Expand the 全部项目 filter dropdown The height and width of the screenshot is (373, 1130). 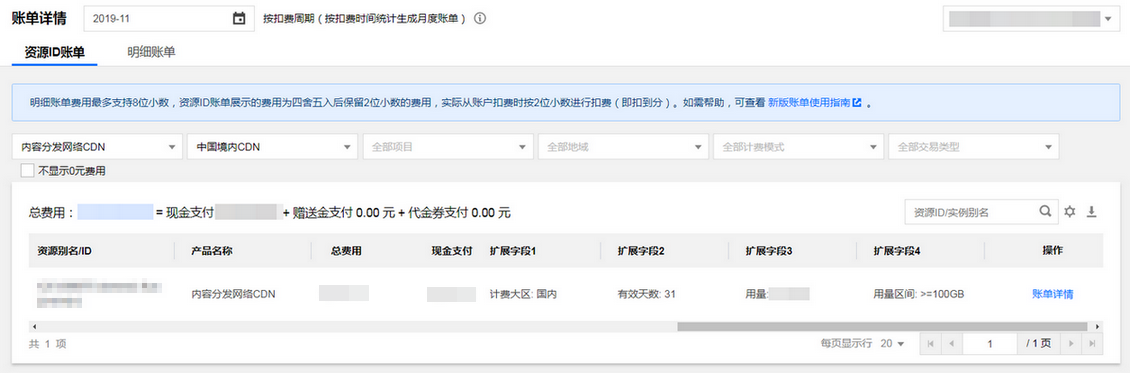(x=448, y=147)
